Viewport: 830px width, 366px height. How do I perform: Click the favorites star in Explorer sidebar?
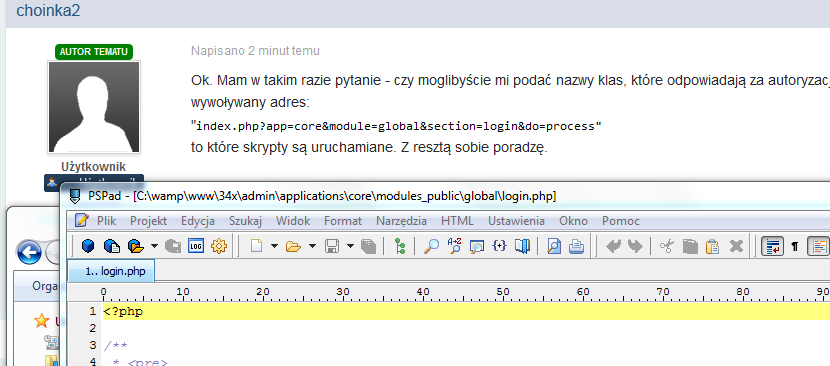tap(41, 320)
